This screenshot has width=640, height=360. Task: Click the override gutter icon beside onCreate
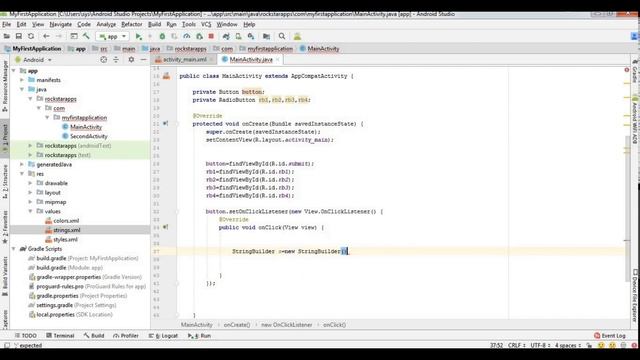(165, 123)
